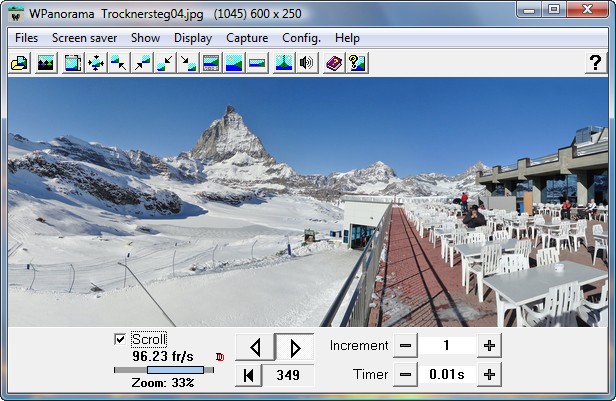Move window to upper-right corner icon

point(142,63)
